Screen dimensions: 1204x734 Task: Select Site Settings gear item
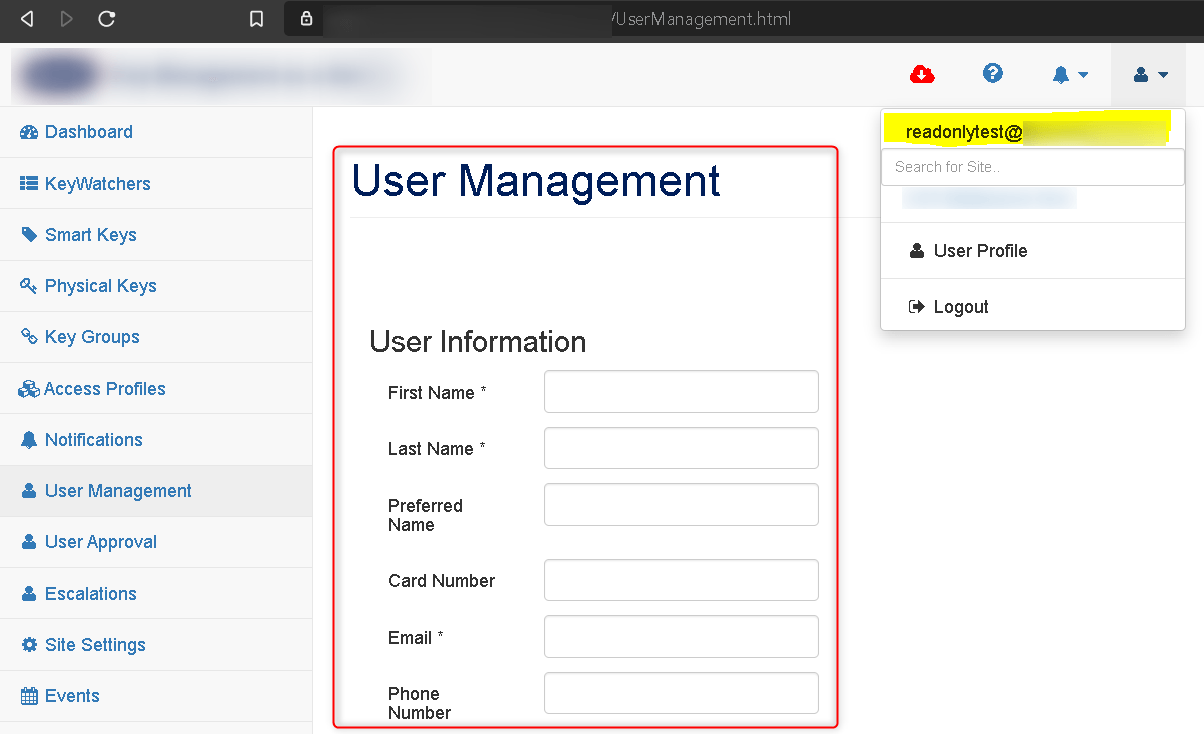point(95,645)
